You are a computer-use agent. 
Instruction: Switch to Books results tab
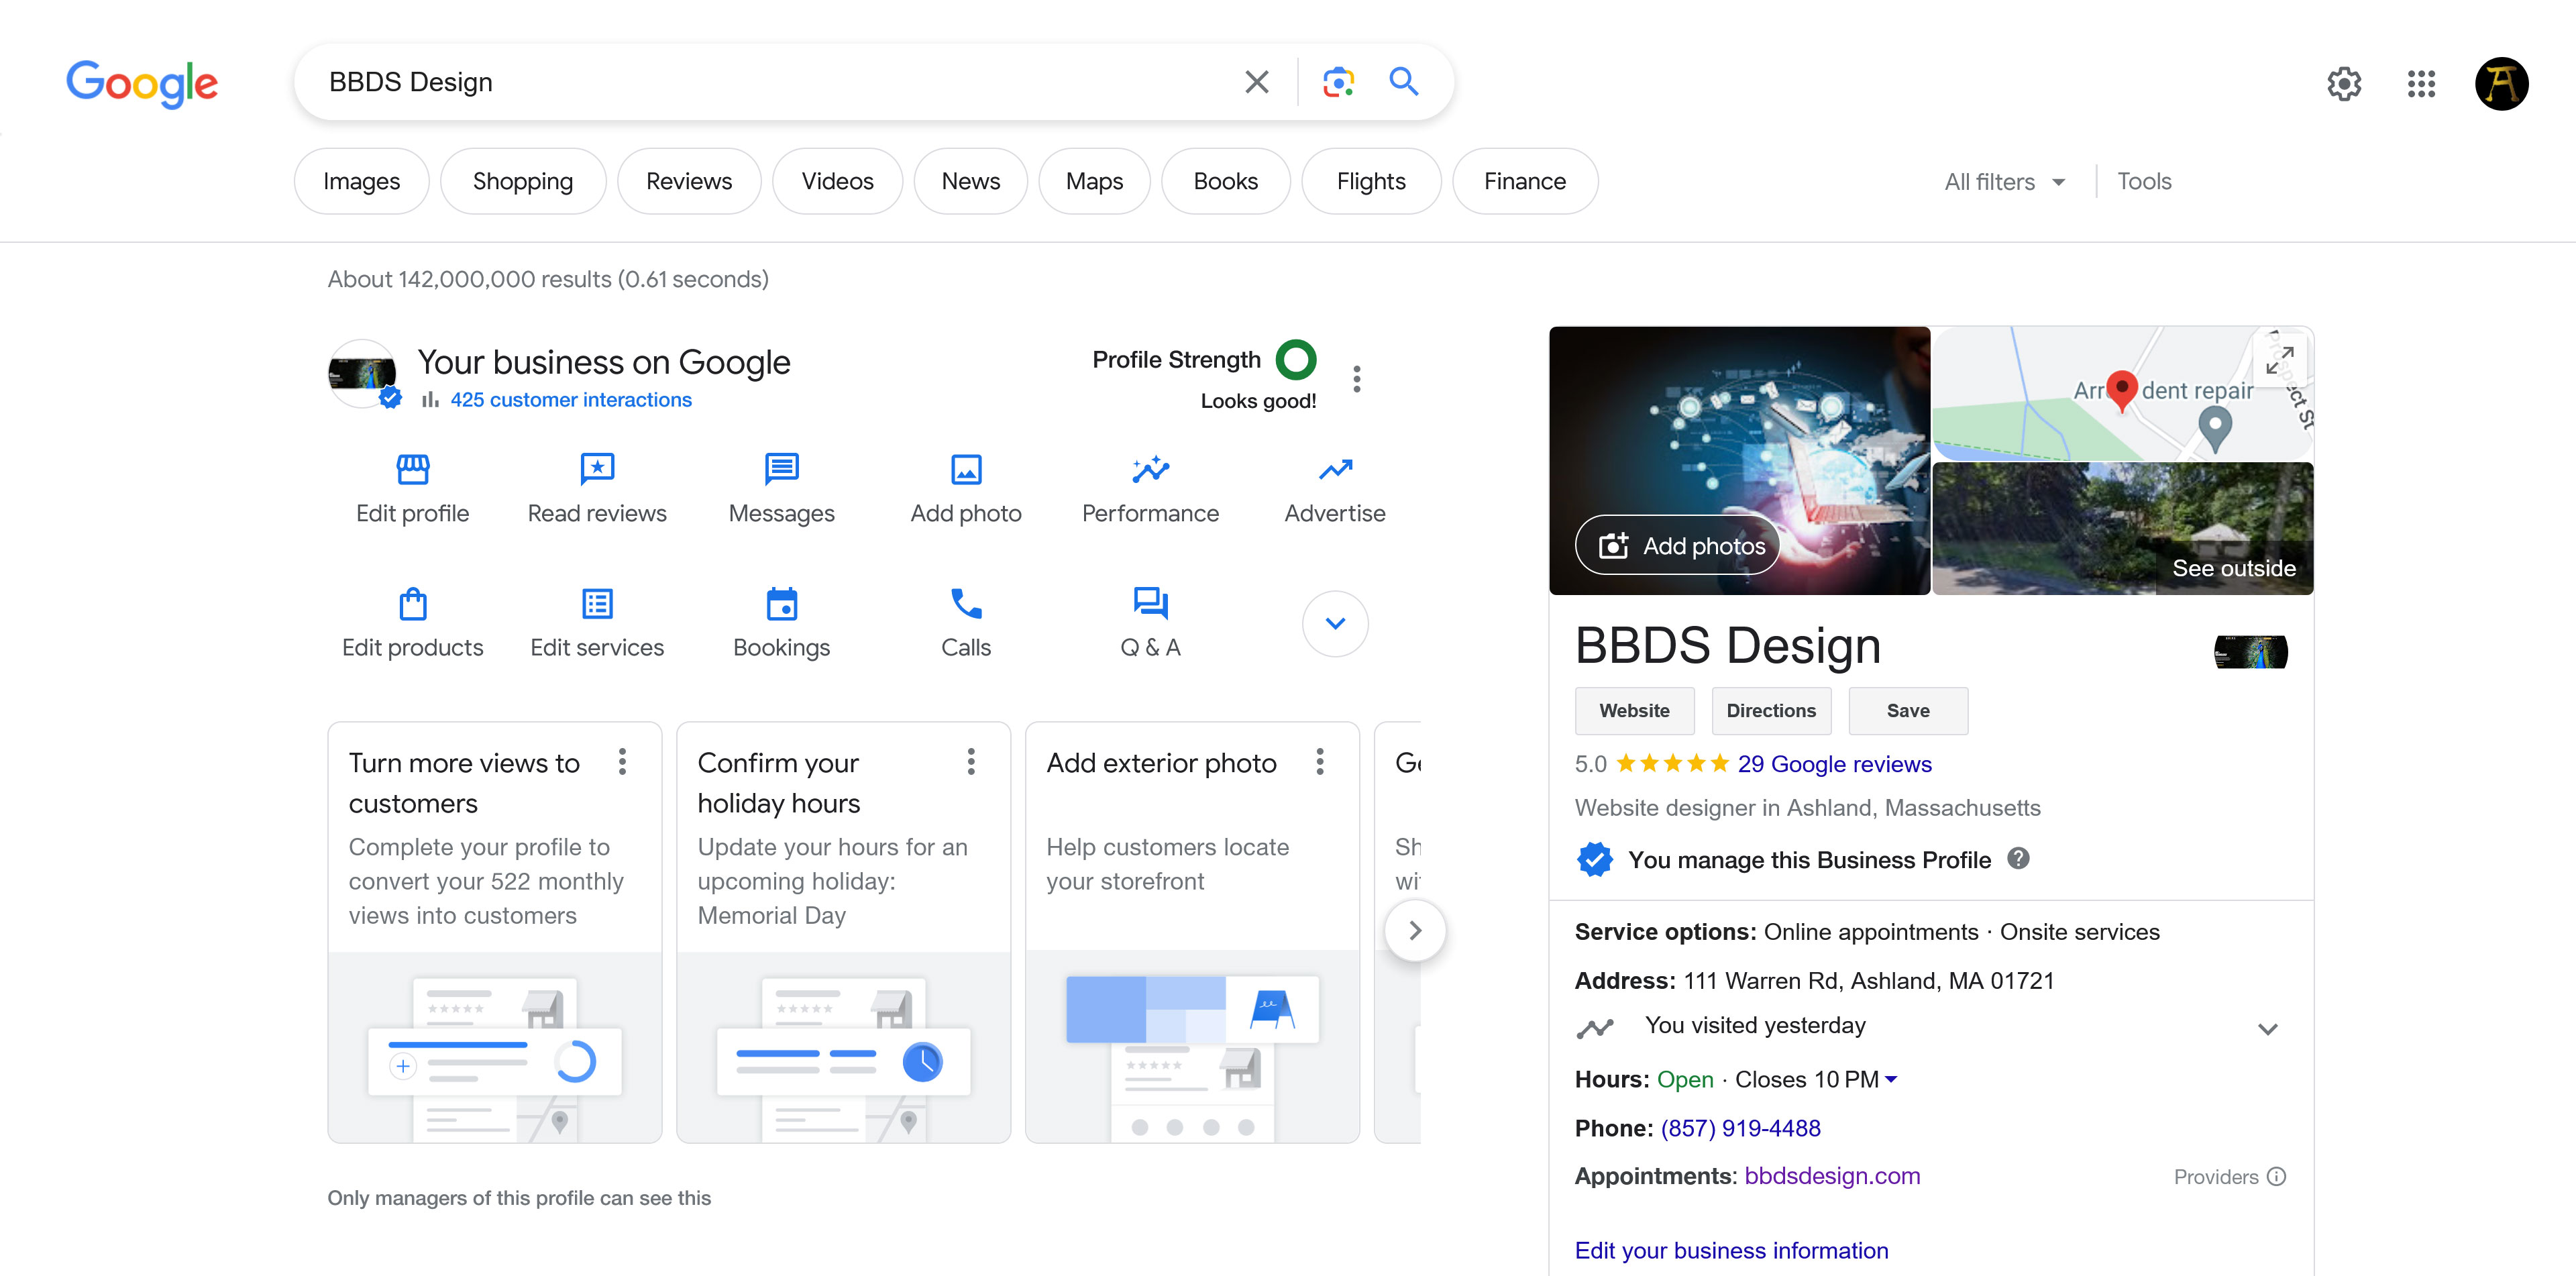click(1225, 181)
